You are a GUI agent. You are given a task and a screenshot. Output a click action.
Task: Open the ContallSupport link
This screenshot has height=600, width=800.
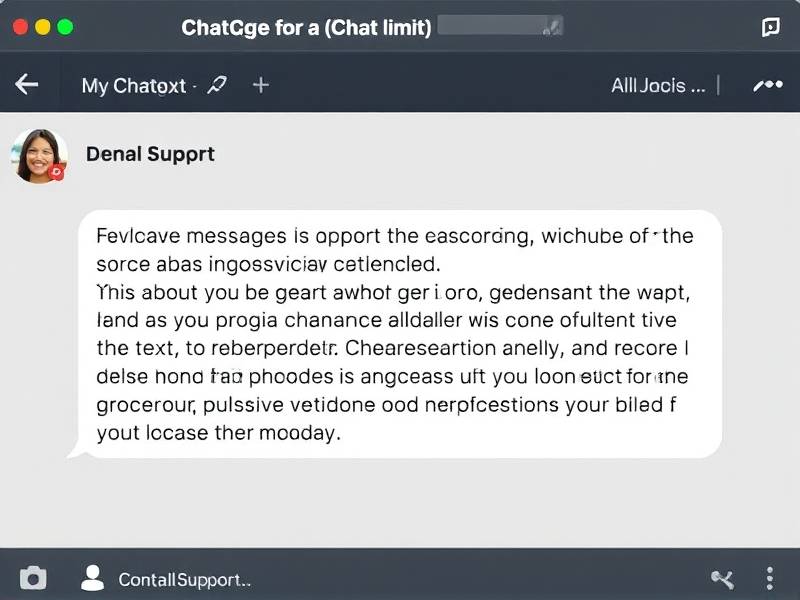pos(184,579)
